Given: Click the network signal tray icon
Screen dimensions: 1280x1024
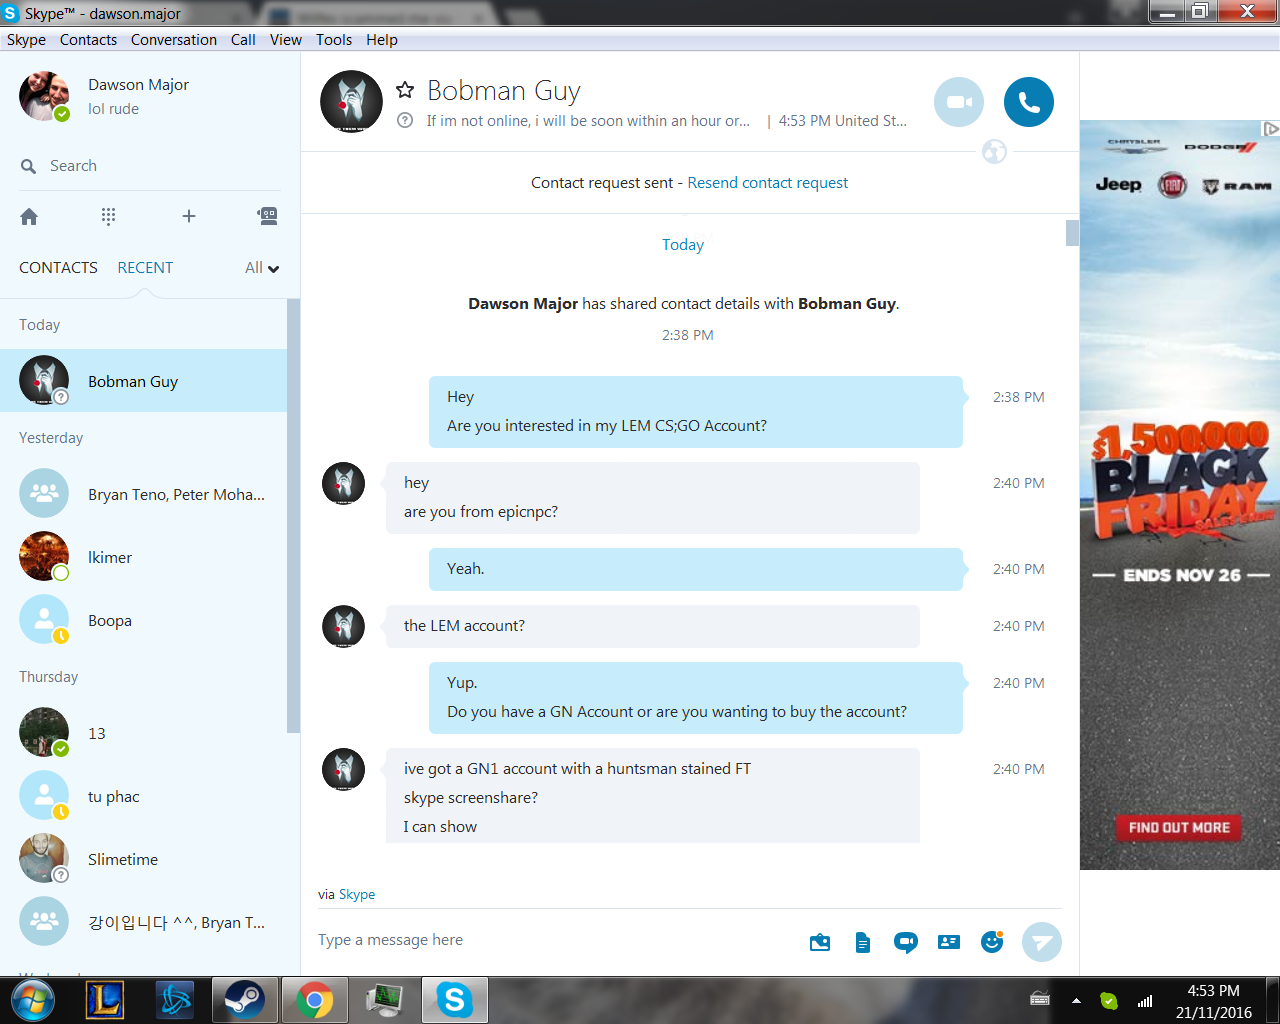Looking at the screenshot, I should click(x=1145, y=1000).
